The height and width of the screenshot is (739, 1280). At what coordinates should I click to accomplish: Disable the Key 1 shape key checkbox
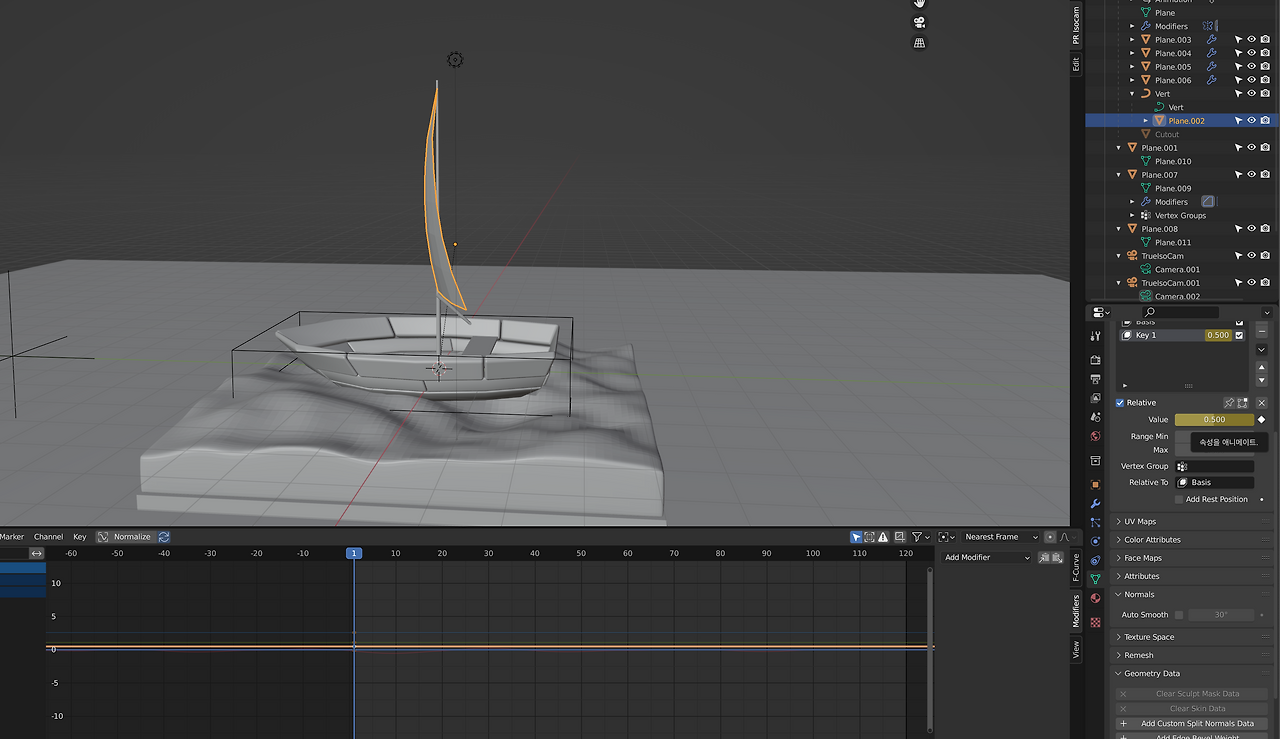1240,335
